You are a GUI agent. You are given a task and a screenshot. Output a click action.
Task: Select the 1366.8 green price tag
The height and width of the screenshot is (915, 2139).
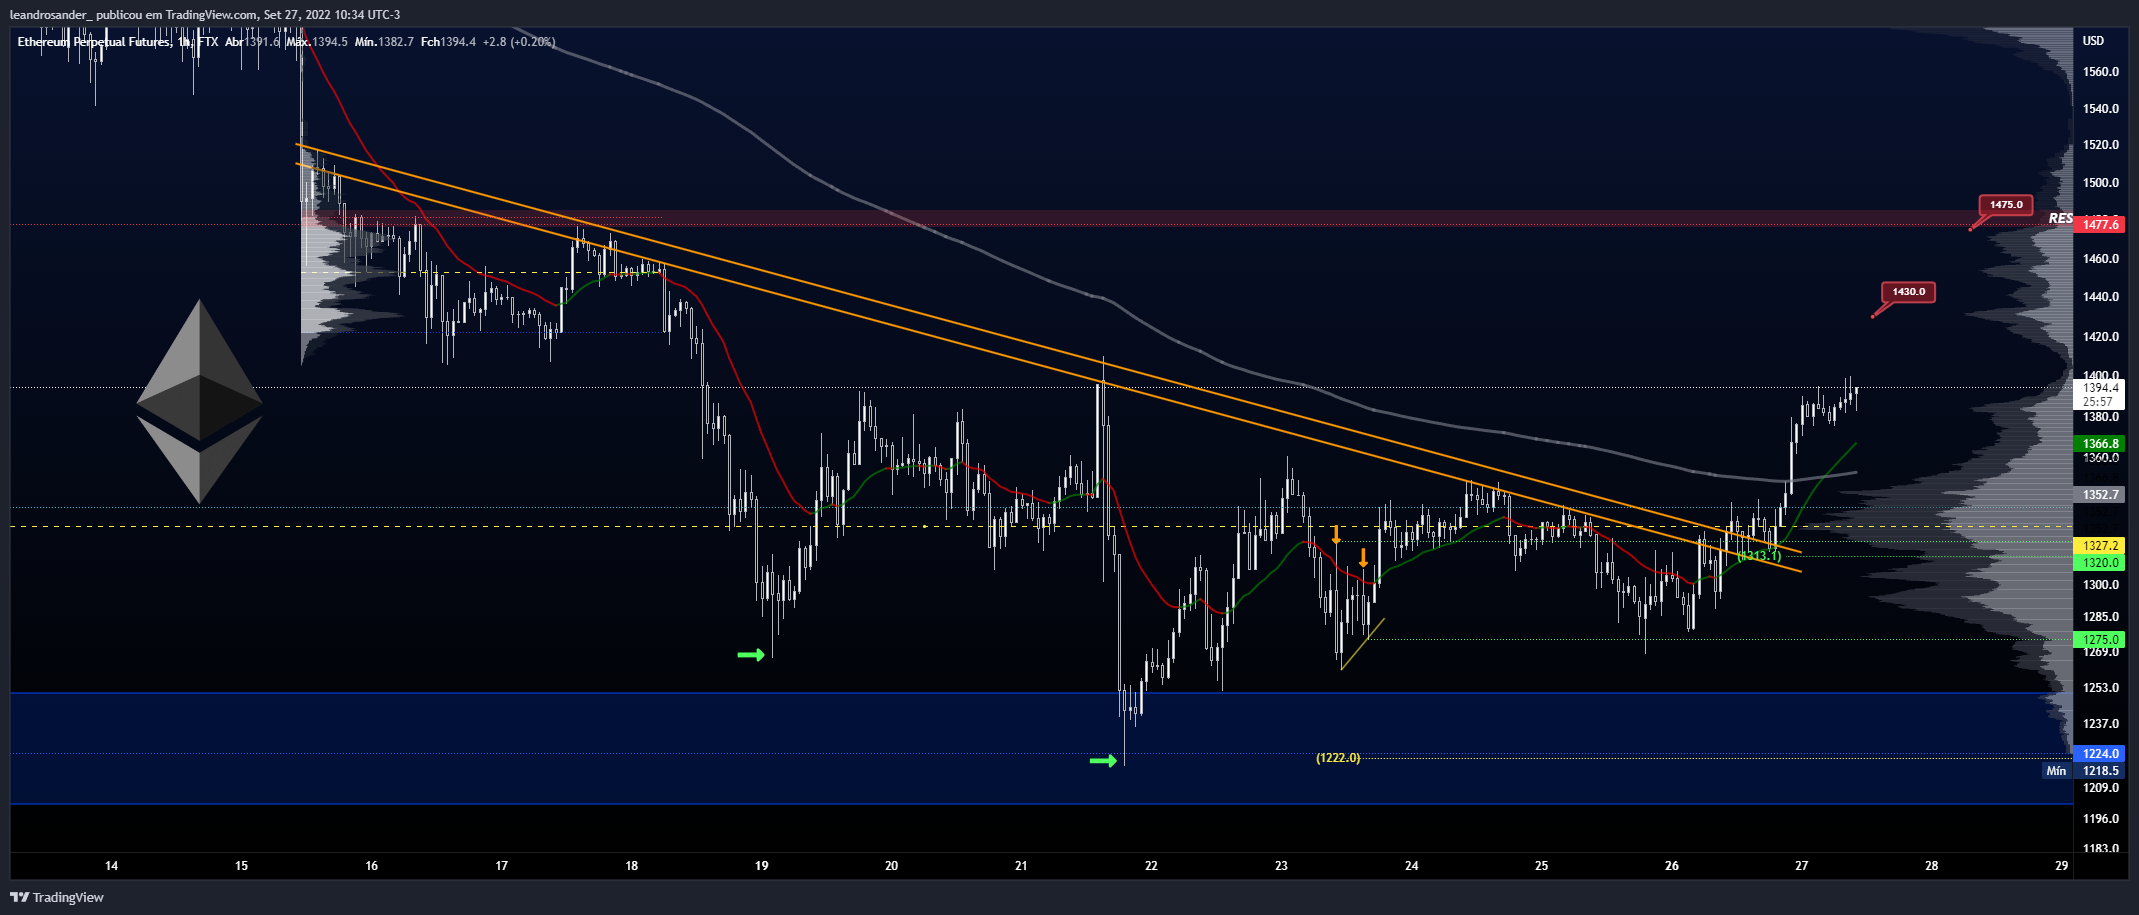pos(2100,444)
